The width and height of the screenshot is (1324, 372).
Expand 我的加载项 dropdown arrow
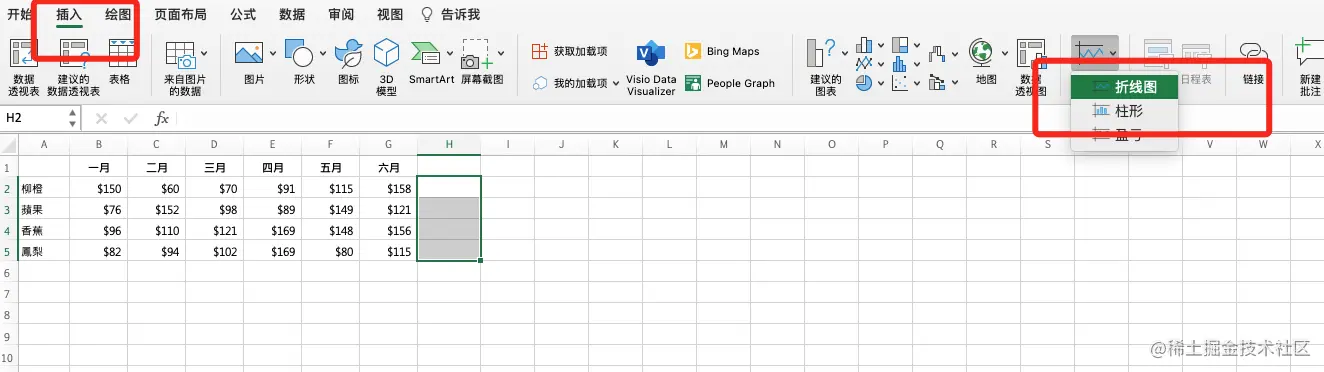tap(616, 83)
